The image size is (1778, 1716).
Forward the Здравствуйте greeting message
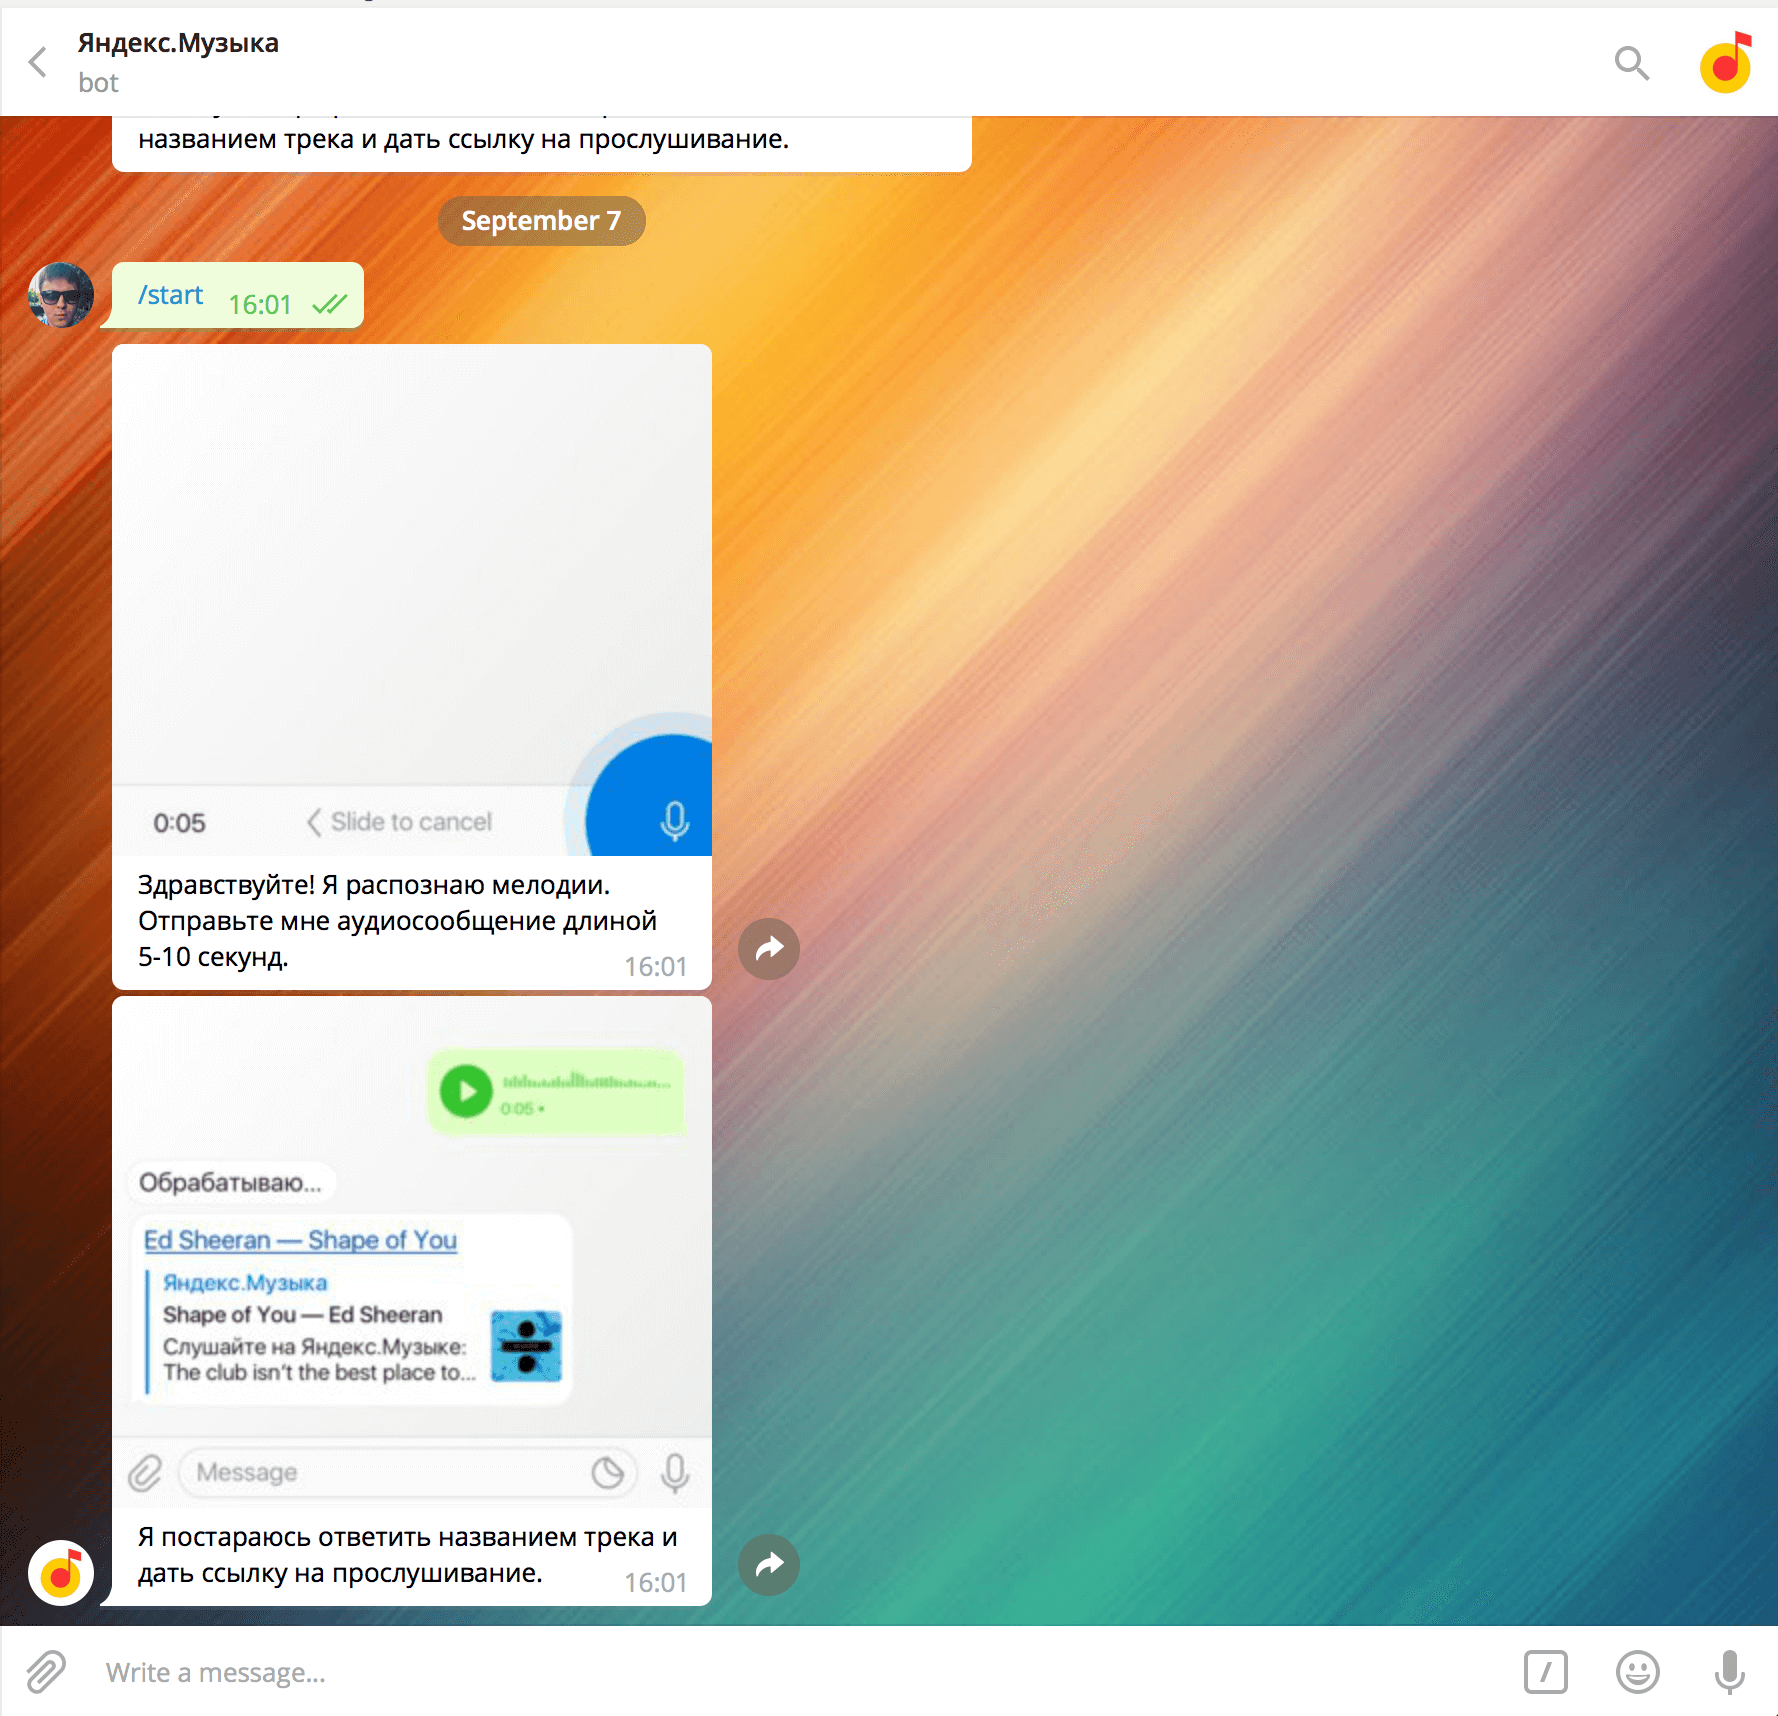(769, 949)
